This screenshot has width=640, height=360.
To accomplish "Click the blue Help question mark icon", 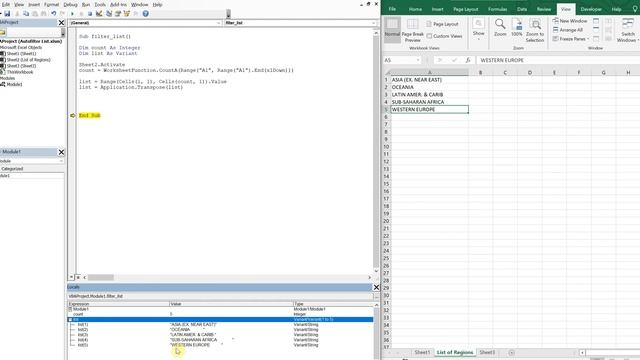I will (x=145, y=14).
